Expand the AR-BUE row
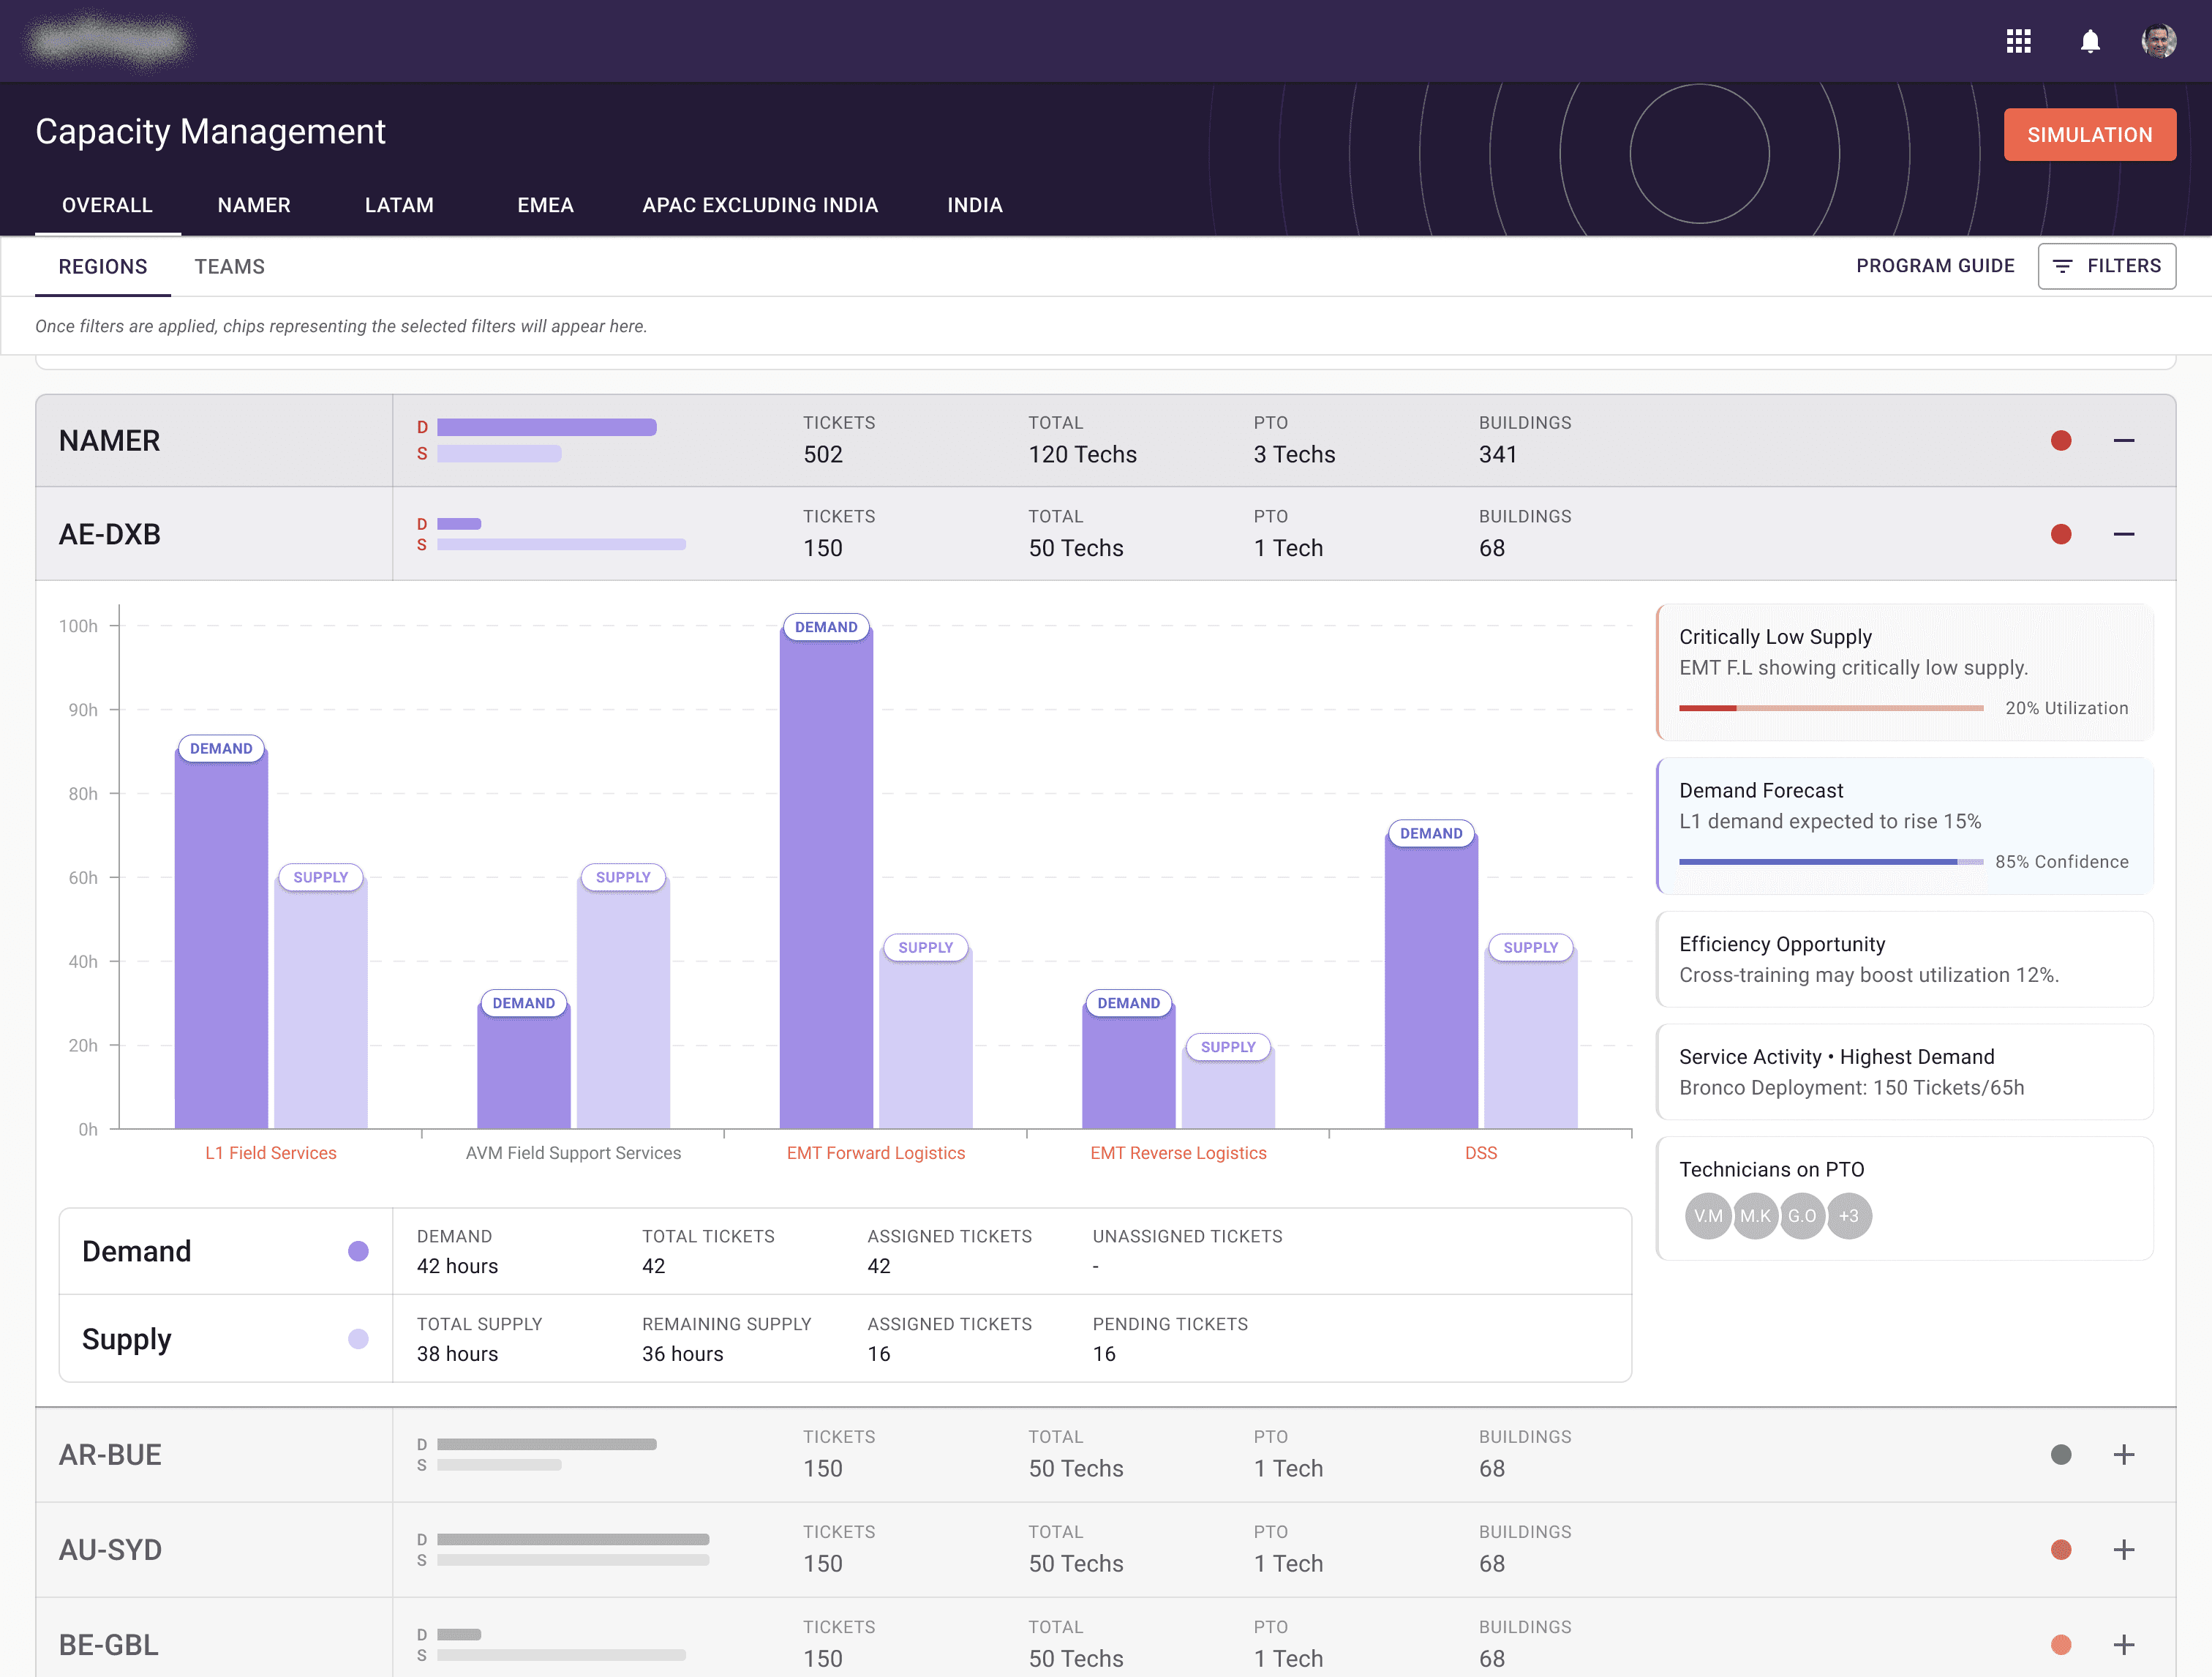The height and width of the screenshot is (1677, 2212). pyautogui.click(x=2123, y=1455)
